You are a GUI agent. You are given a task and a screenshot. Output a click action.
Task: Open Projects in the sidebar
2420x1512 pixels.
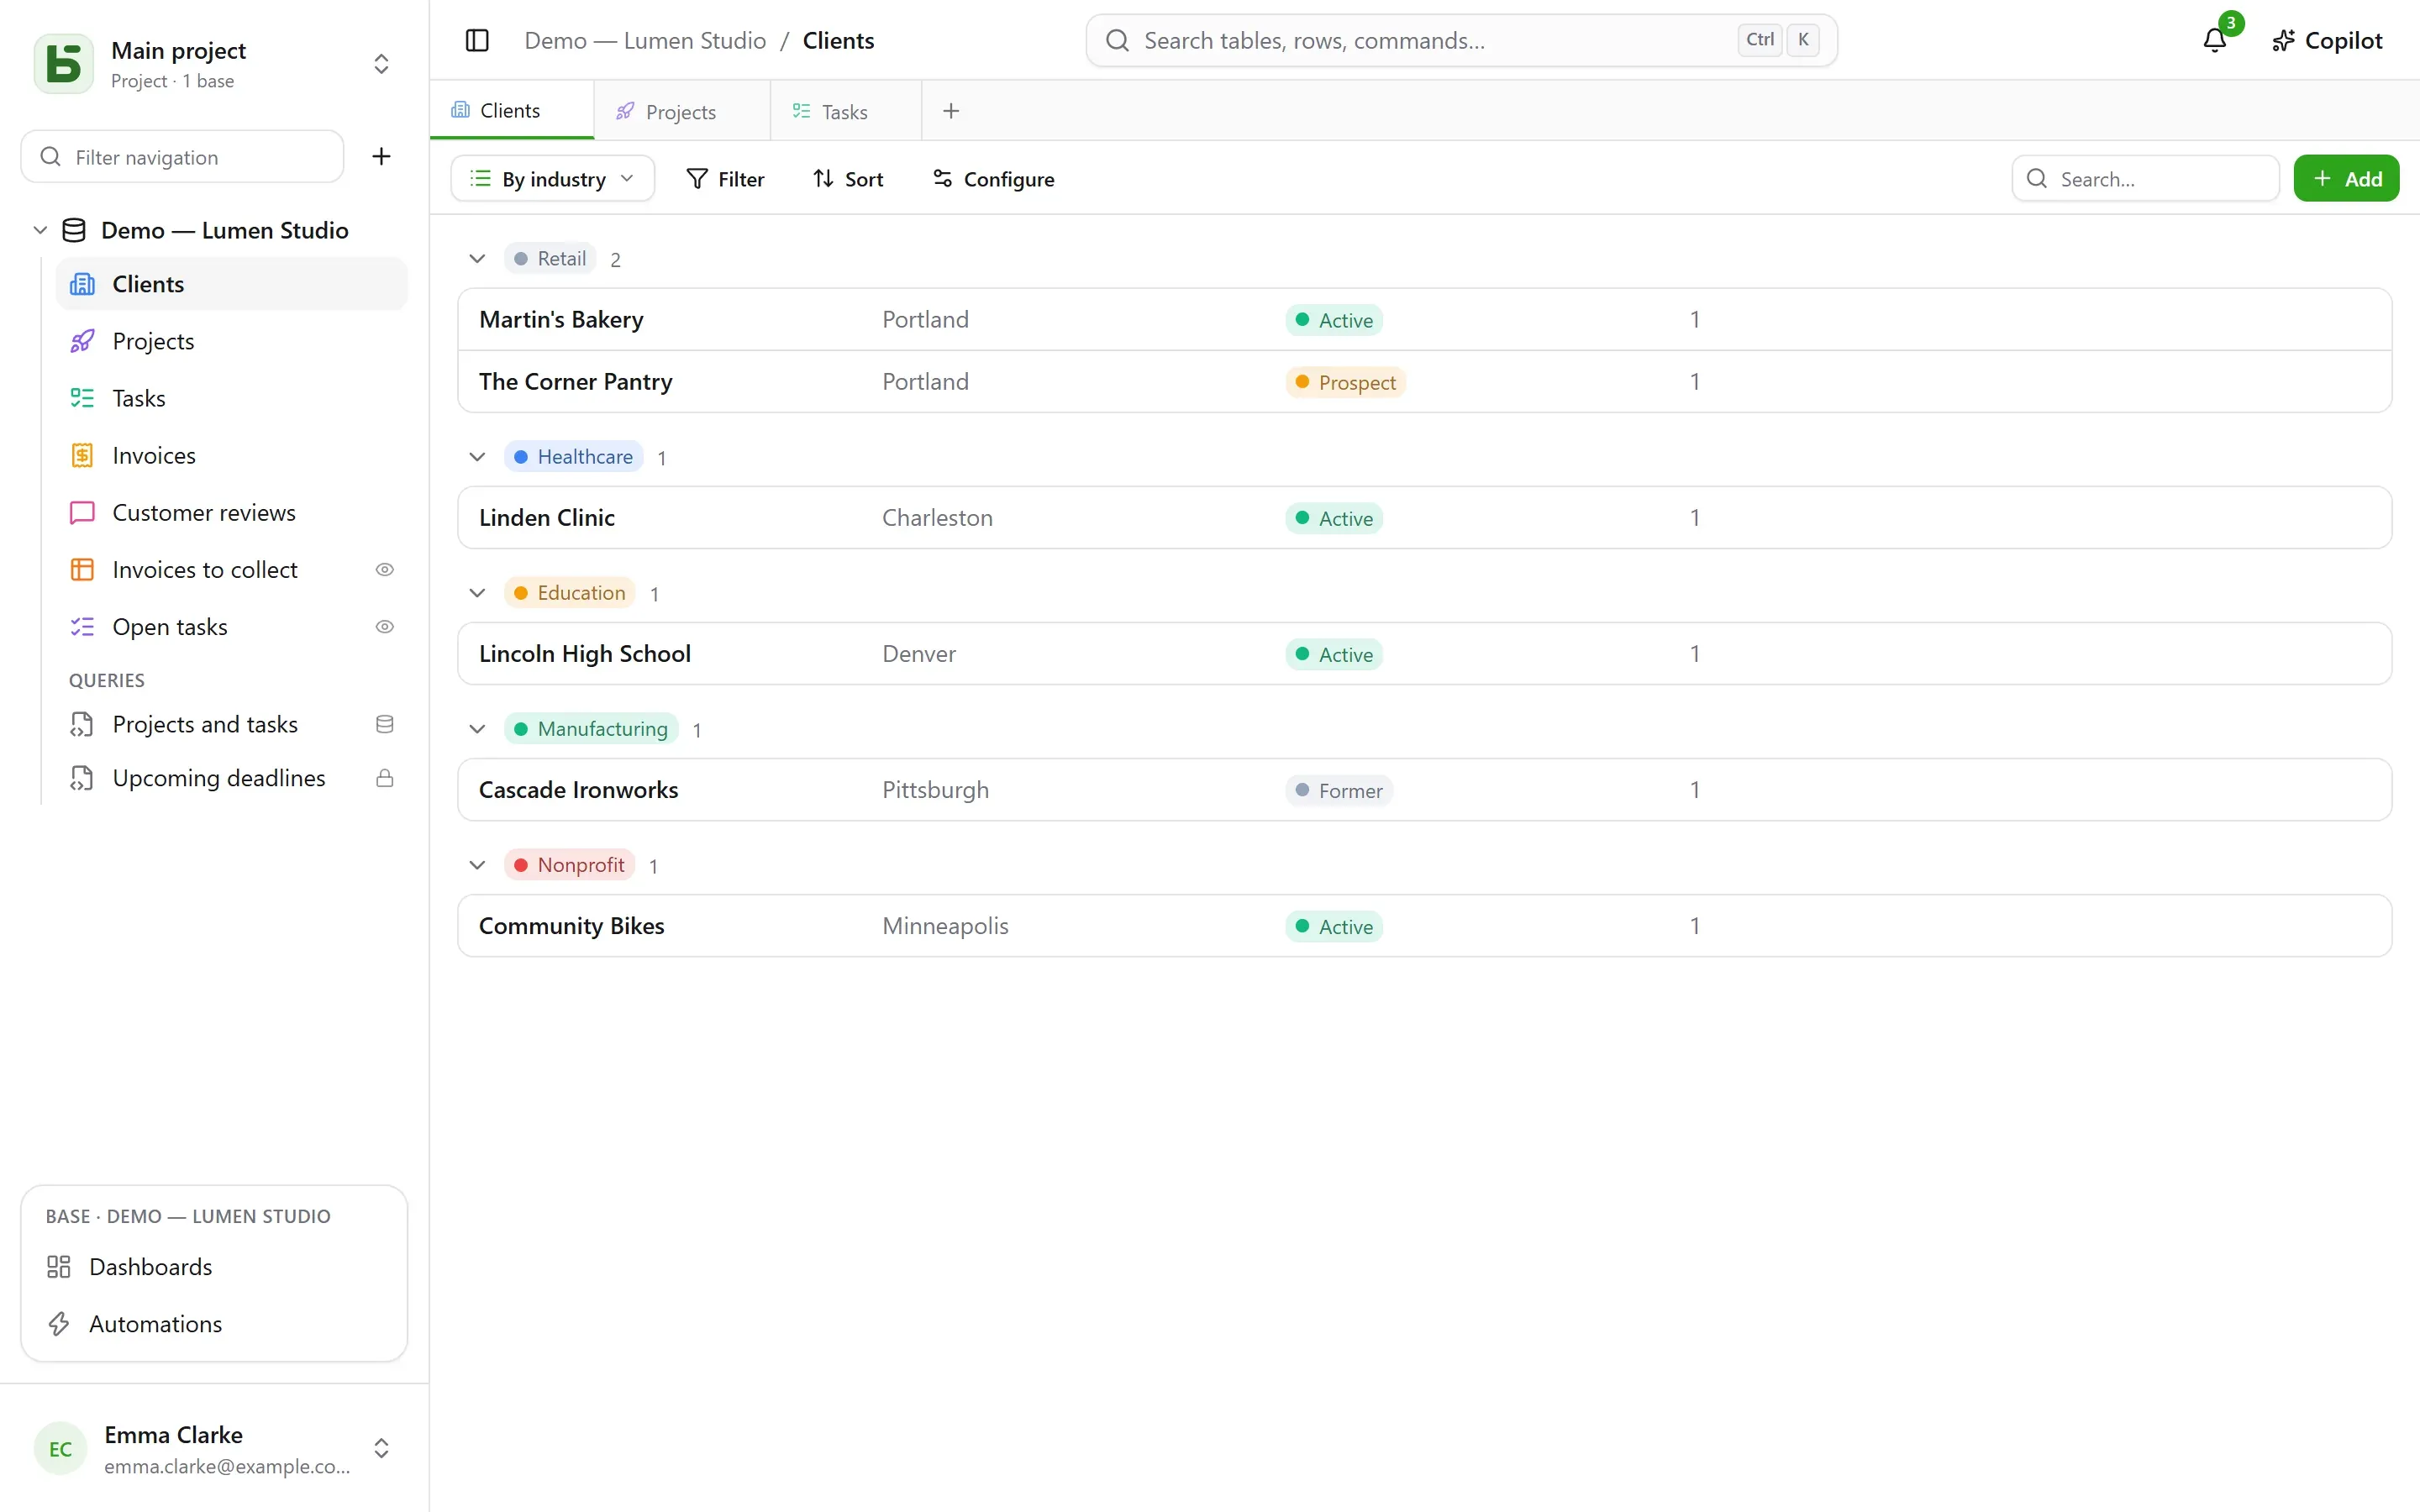232,341
